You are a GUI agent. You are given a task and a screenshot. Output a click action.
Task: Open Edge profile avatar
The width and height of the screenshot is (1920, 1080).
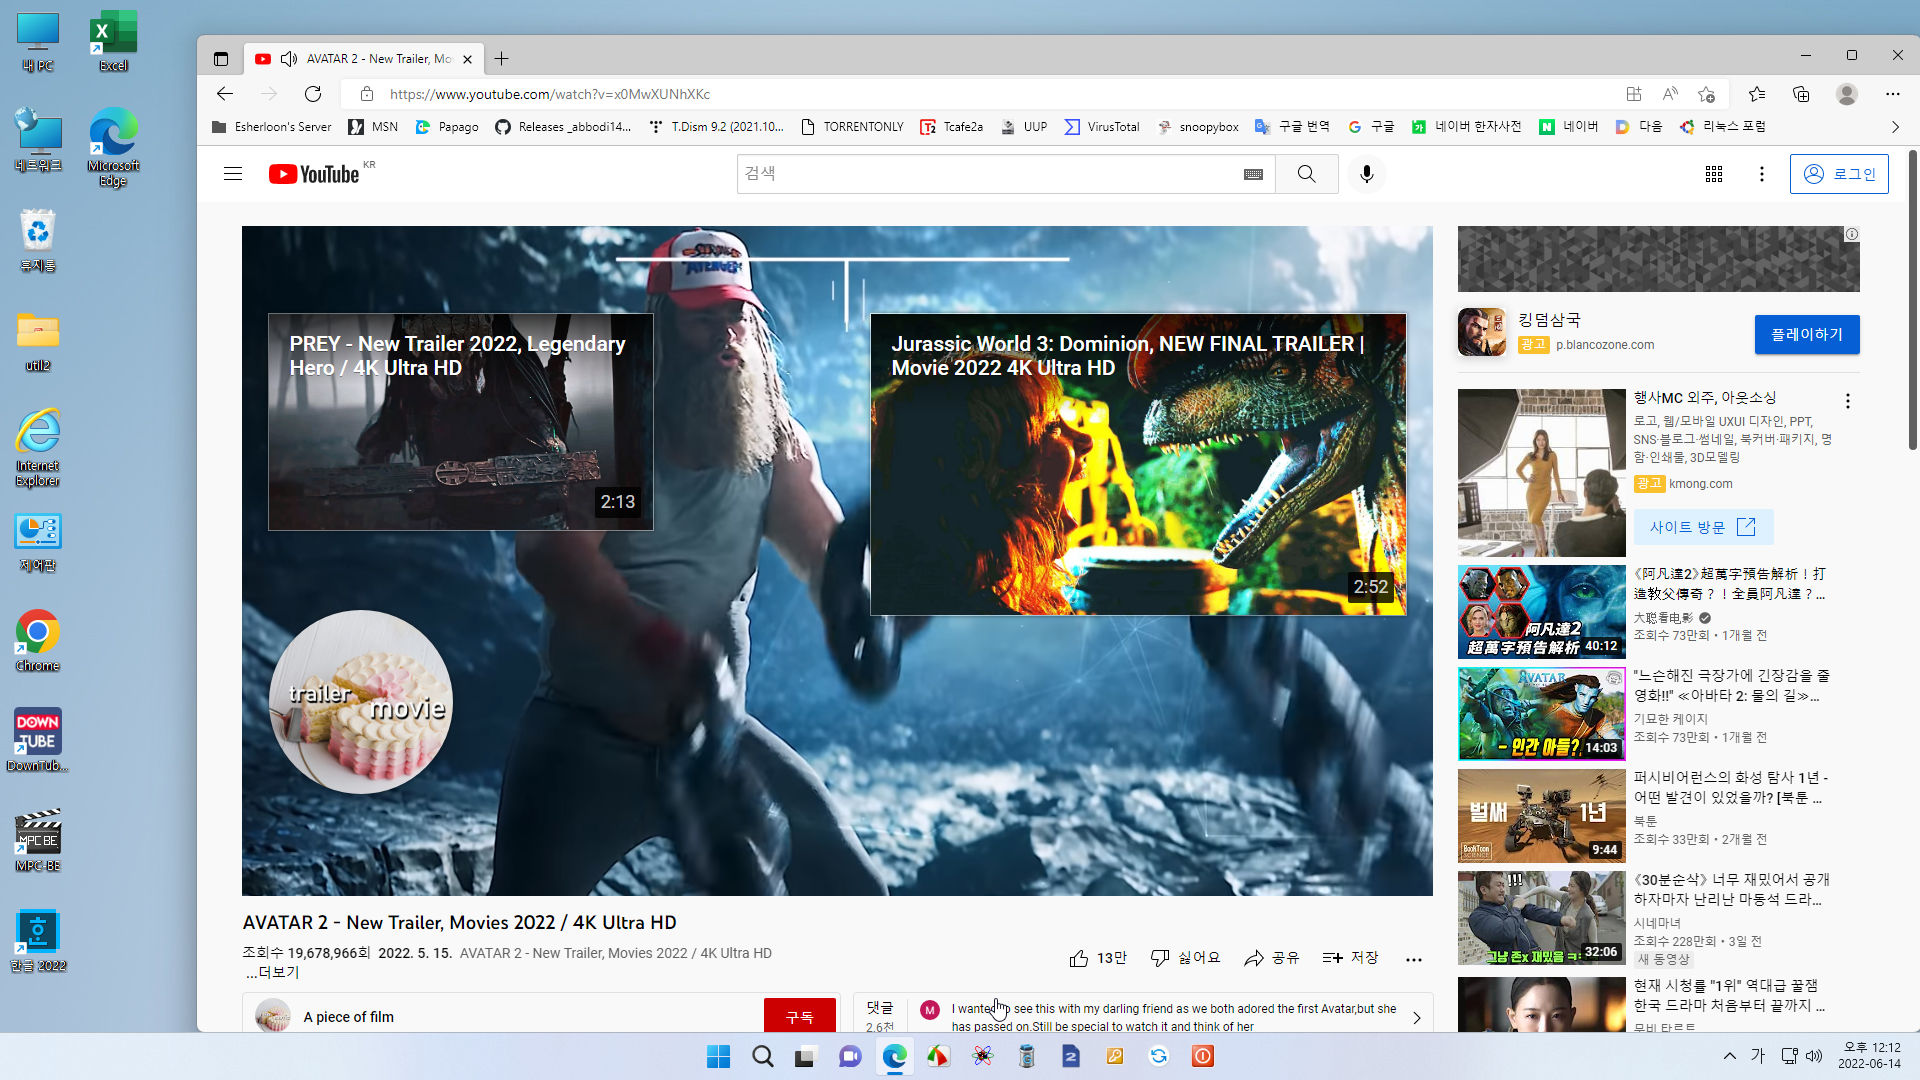(1847, 94)
